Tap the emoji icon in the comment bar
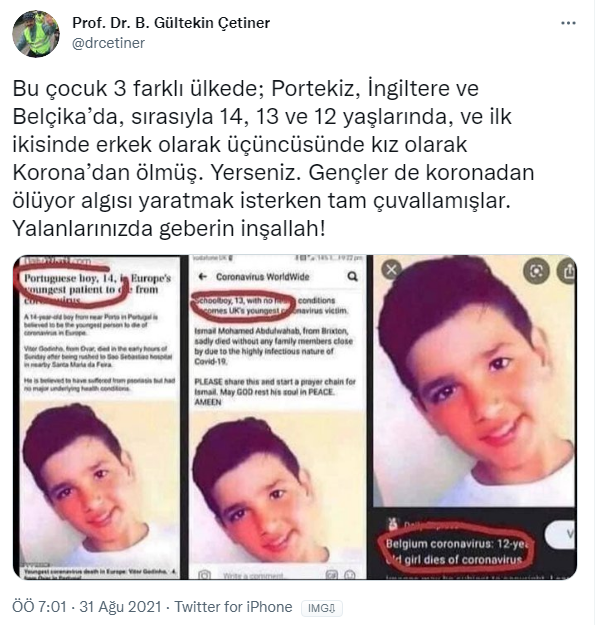The image size is (596, 625). pyautogui.click(x=349, y=575)
